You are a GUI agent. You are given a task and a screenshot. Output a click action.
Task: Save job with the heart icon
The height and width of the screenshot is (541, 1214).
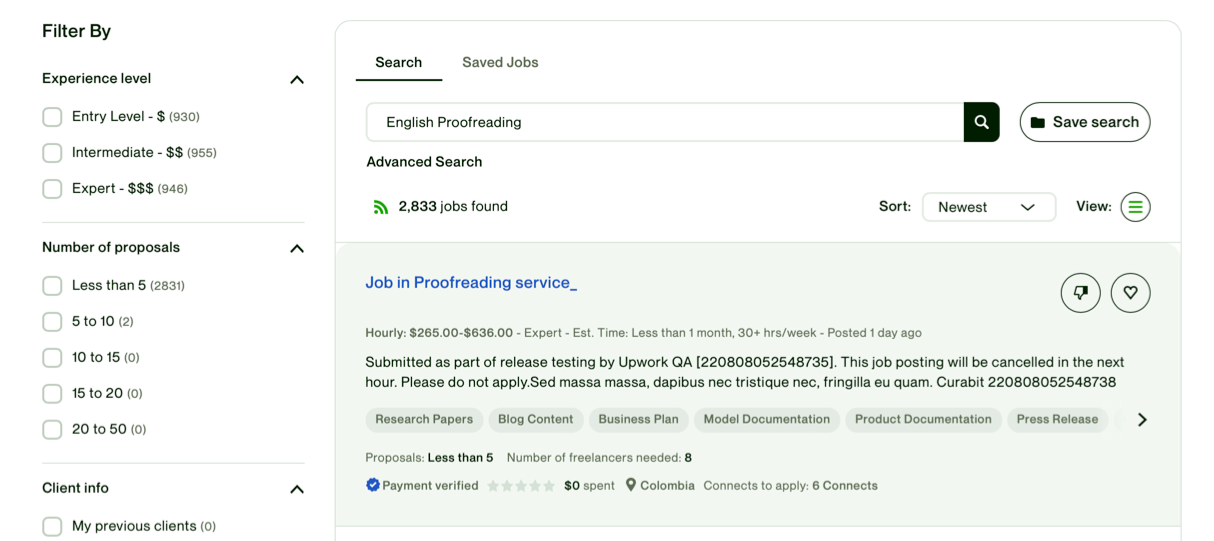(x=1130, y=293)
